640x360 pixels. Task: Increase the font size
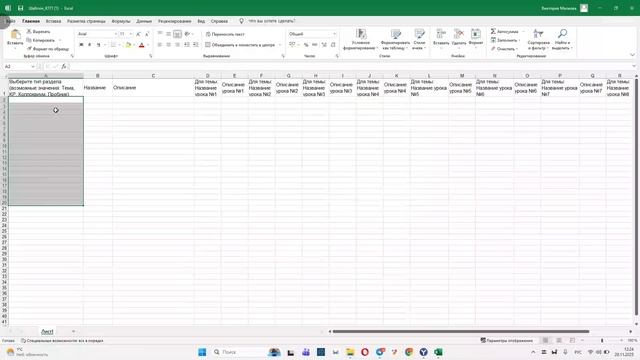[138, 34]
